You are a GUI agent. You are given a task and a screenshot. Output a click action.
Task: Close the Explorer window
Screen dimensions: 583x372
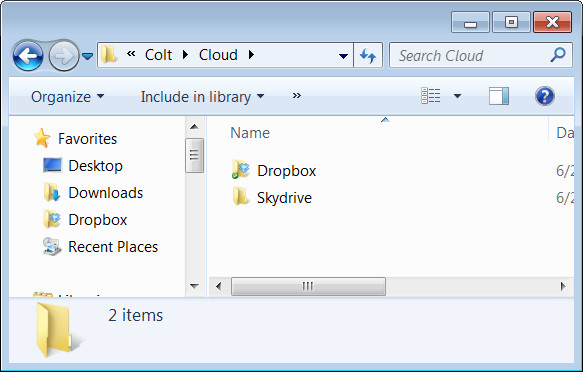tap(553, 22)
